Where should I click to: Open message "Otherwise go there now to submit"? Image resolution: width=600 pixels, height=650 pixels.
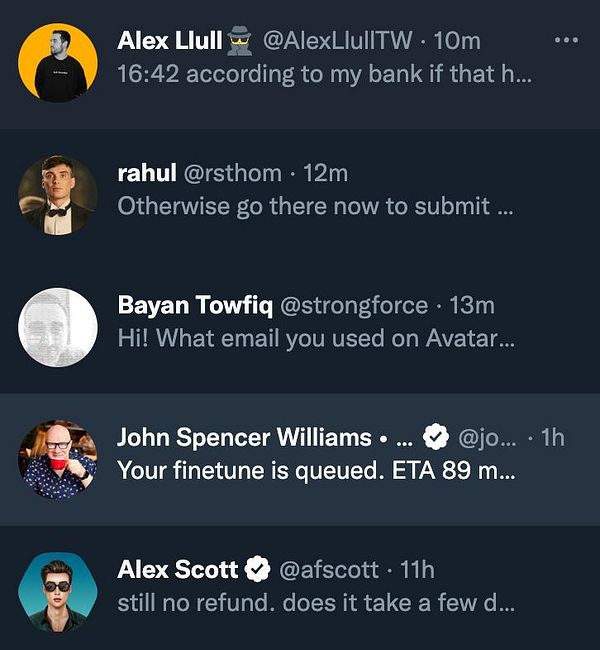316,206
